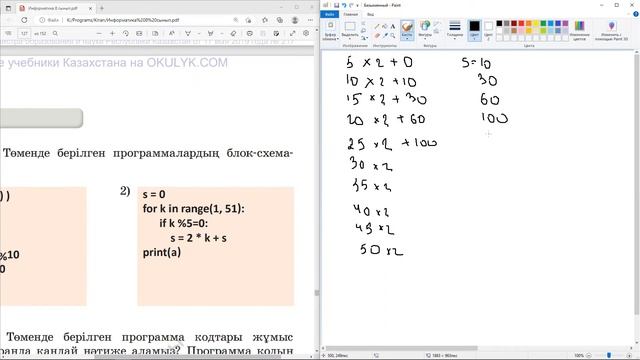Pick the red color swatch
This screenshot has width=640, height=360.
click(521, 23)
